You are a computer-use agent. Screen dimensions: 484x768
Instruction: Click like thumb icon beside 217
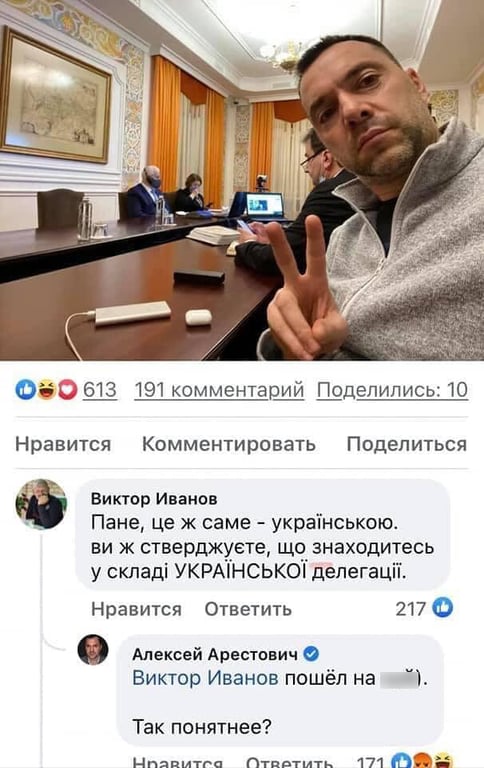(443, 607)
